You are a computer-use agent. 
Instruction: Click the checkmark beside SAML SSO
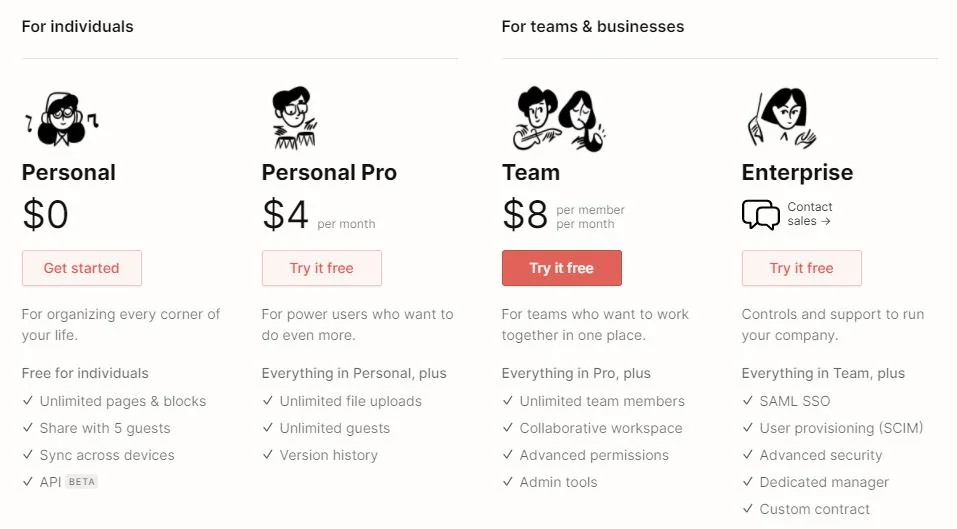coord(748,401)
